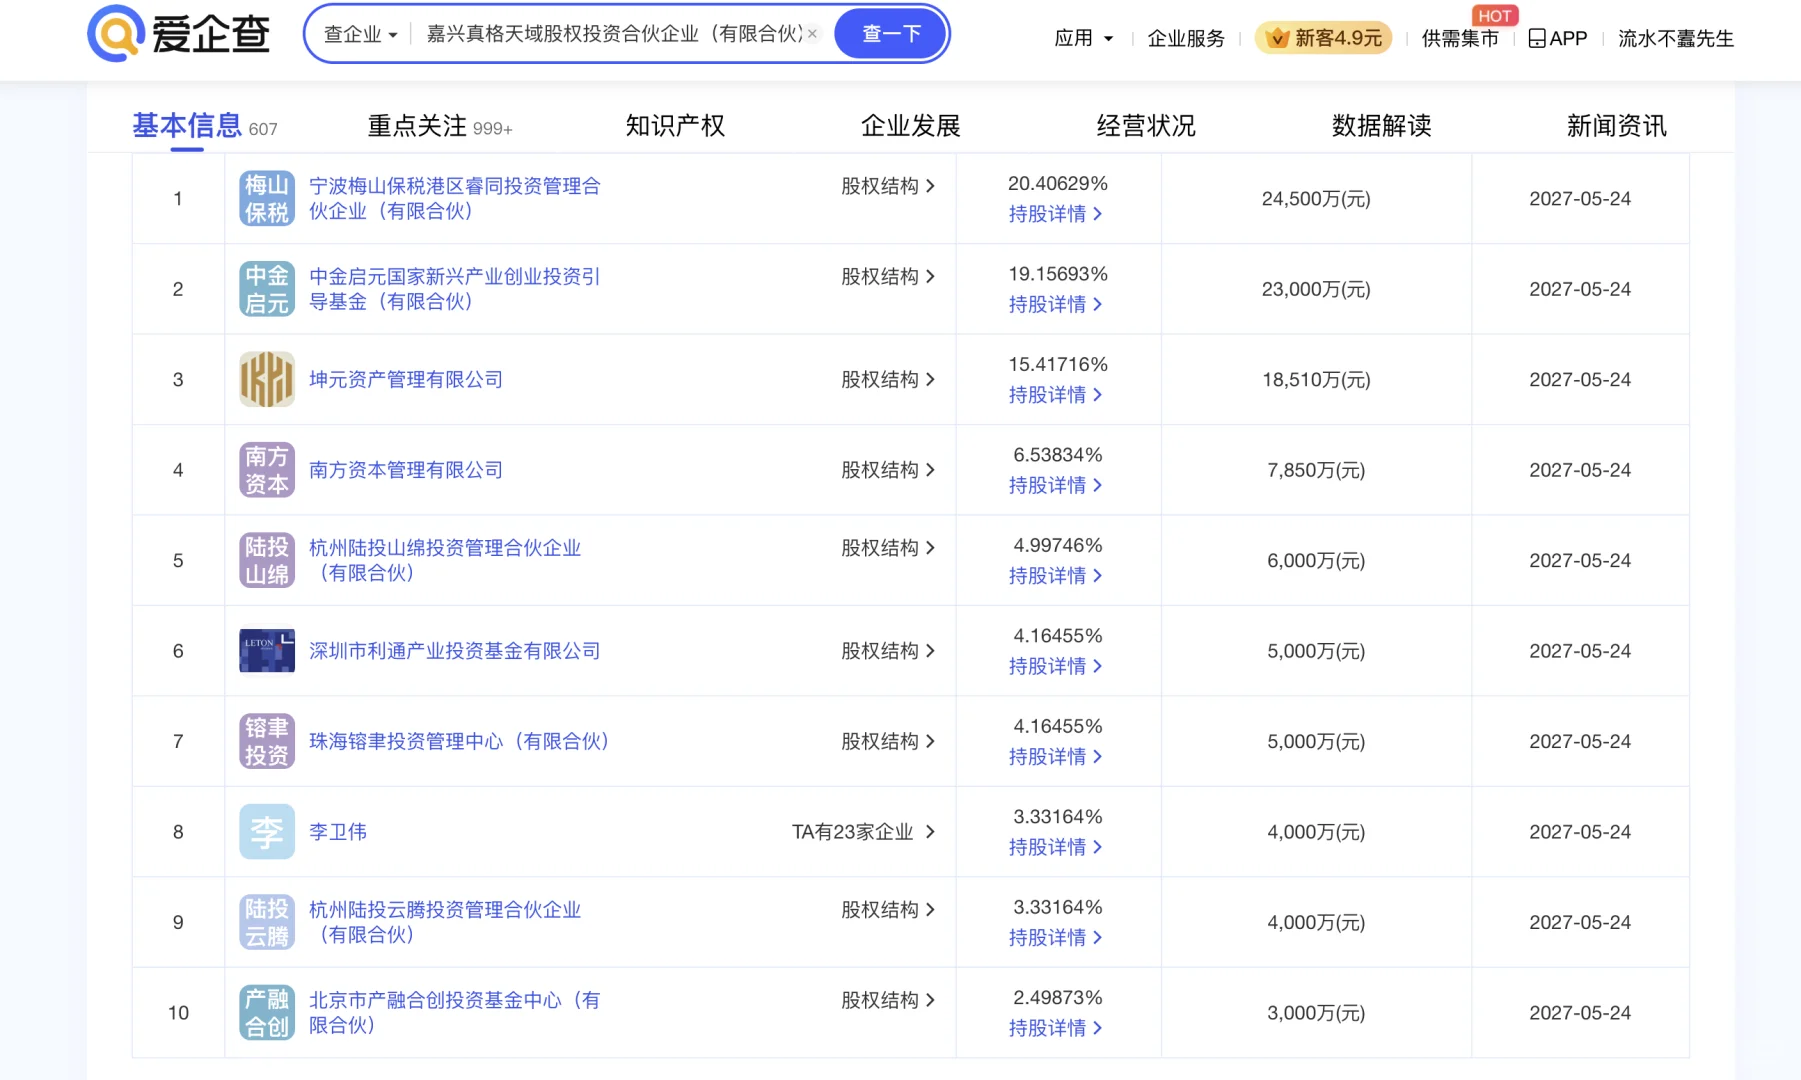Screen dimensions: 1801x1080
Task: Click the 李 avatar icon for 李卫伟
Action: (267, 832)
